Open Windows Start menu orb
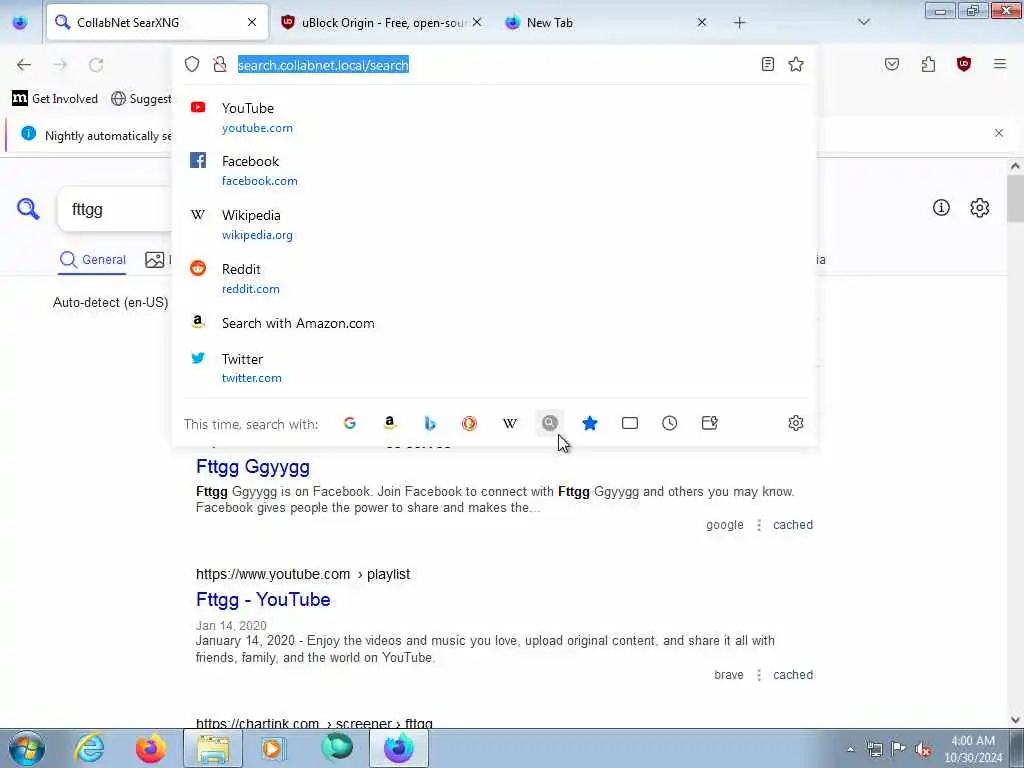The height and width of the screenshot is (768, 1024). pyautogui.click(x=27, y=748)
